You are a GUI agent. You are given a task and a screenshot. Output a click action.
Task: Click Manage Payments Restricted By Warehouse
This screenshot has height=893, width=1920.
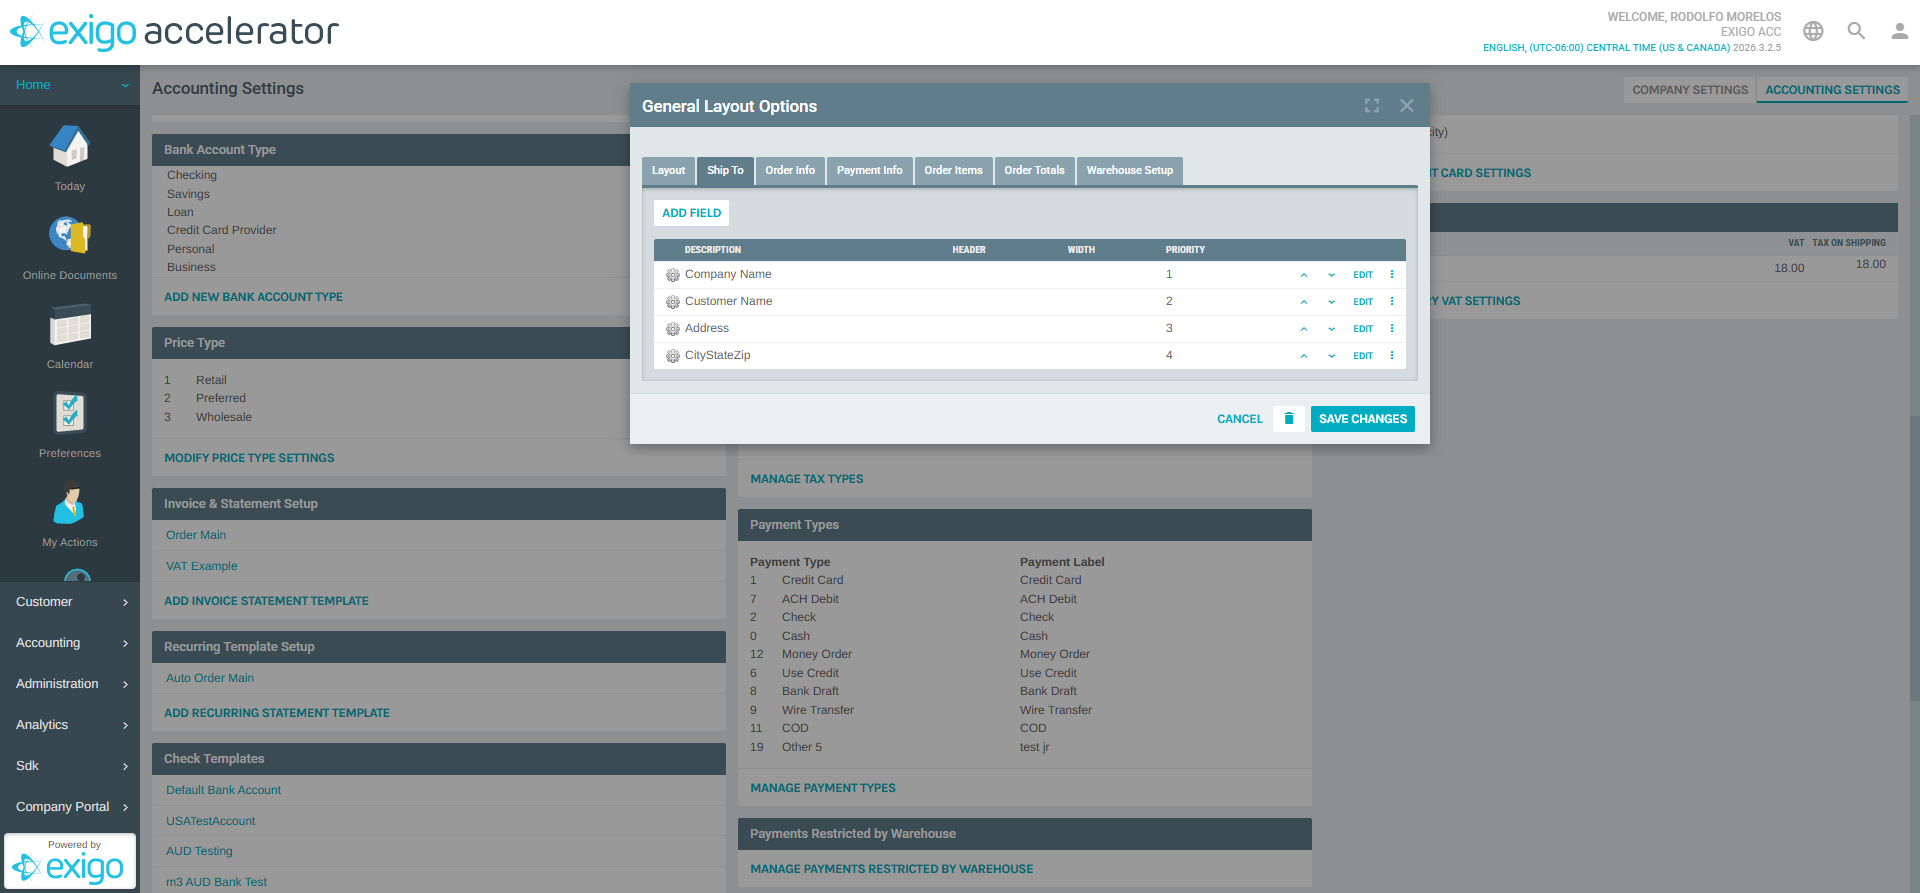click(x=892, y=869)
